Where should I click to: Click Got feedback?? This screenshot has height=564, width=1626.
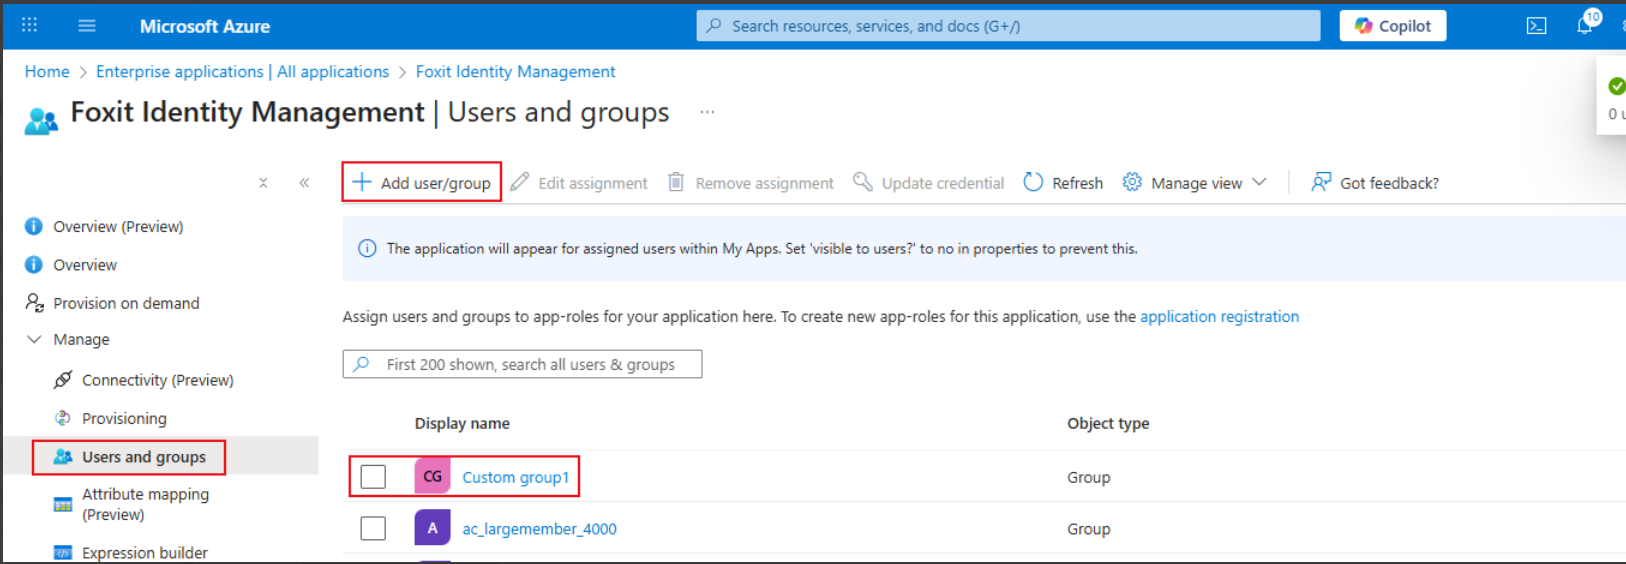click(1375, 183)
